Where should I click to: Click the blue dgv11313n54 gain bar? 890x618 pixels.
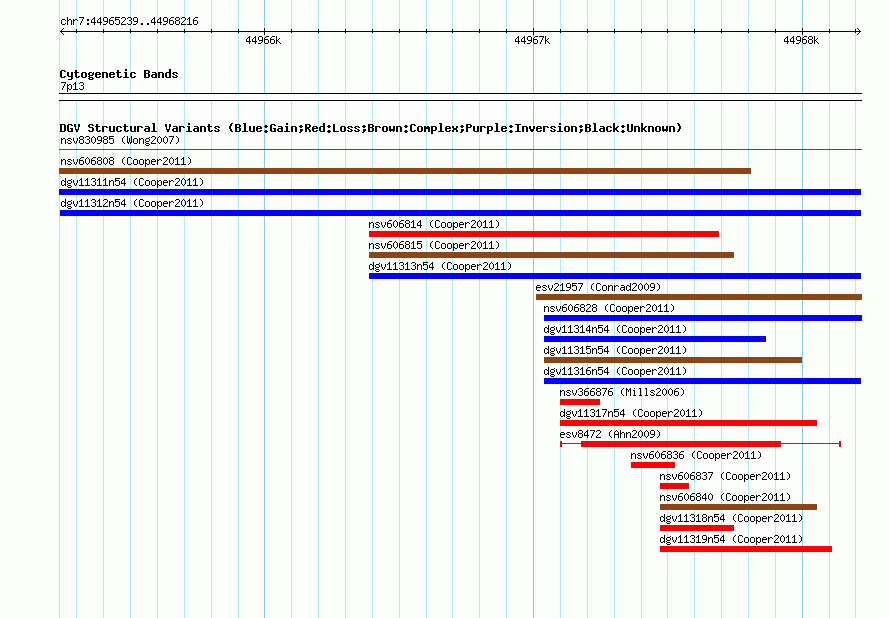pyautogui.click(x=615, y=276)
